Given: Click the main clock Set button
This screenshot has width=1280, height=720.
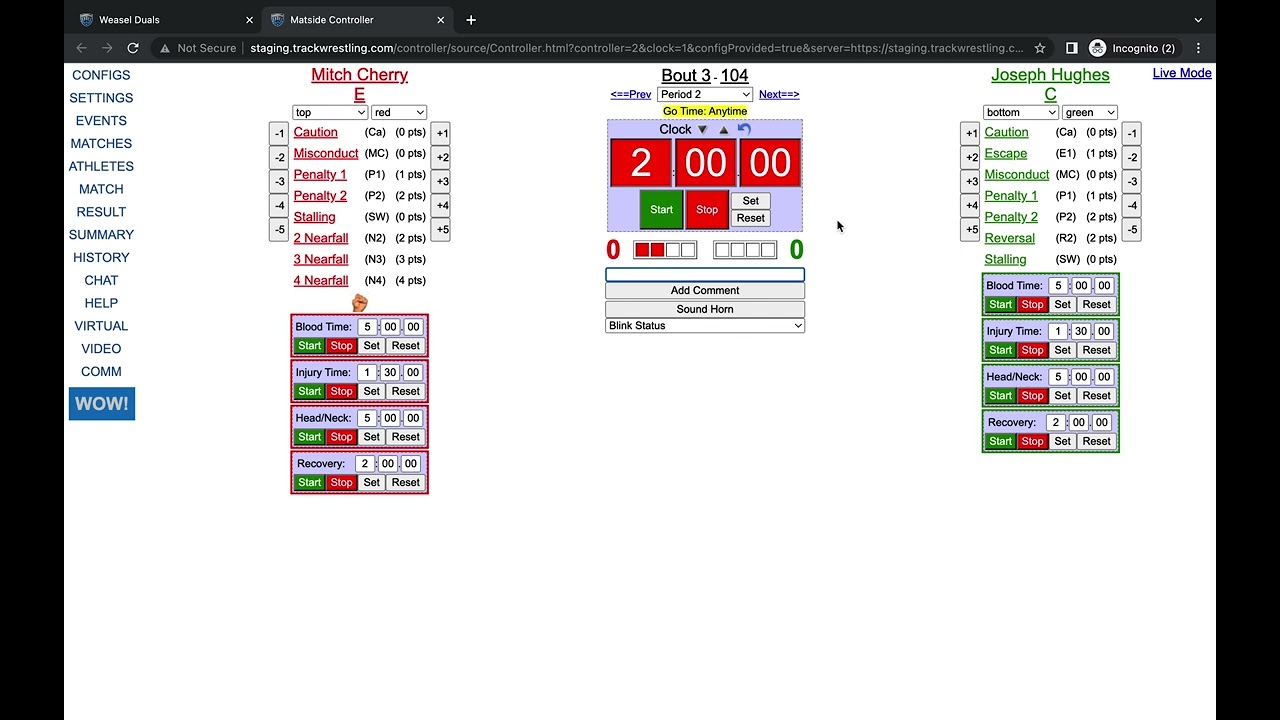Looking at the screenshot, I should tap(751, 201).
